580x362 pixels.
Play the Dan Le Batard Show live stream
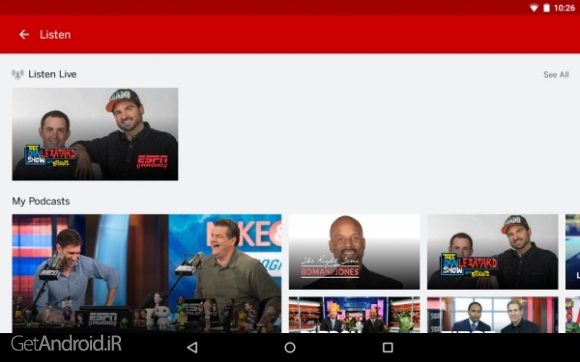pos(95,134)
